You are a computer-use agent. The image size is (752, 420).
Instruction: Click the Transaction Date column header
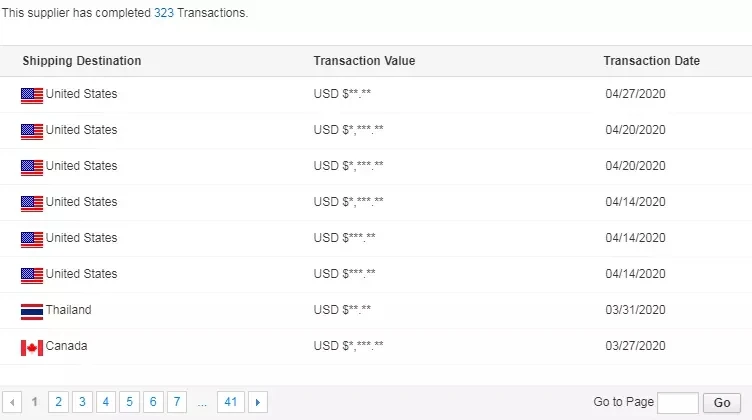(x=651, y=61)
